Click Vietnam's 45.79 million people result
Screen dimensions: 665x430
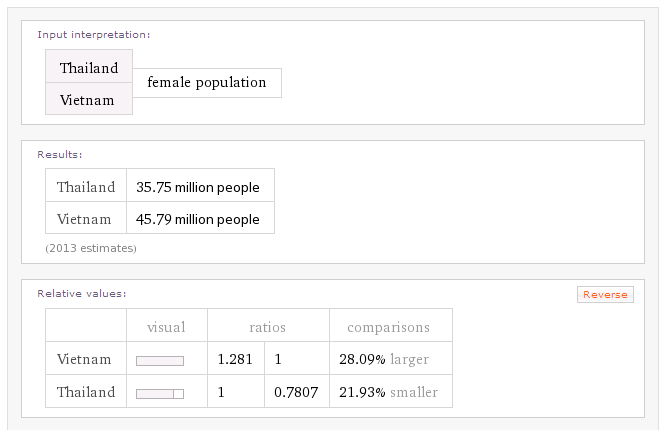[x=198, y=219]
